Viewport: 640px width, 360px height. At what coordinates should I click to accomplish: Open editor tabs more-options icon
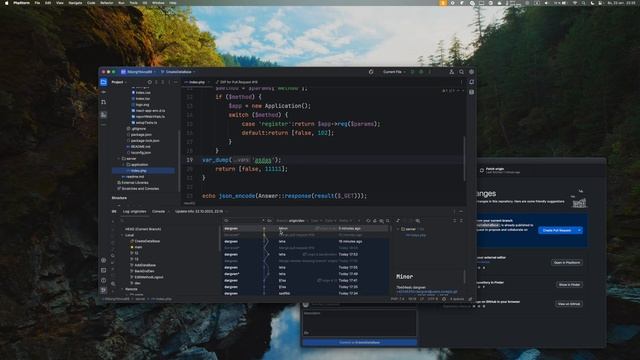click(462, 82)
